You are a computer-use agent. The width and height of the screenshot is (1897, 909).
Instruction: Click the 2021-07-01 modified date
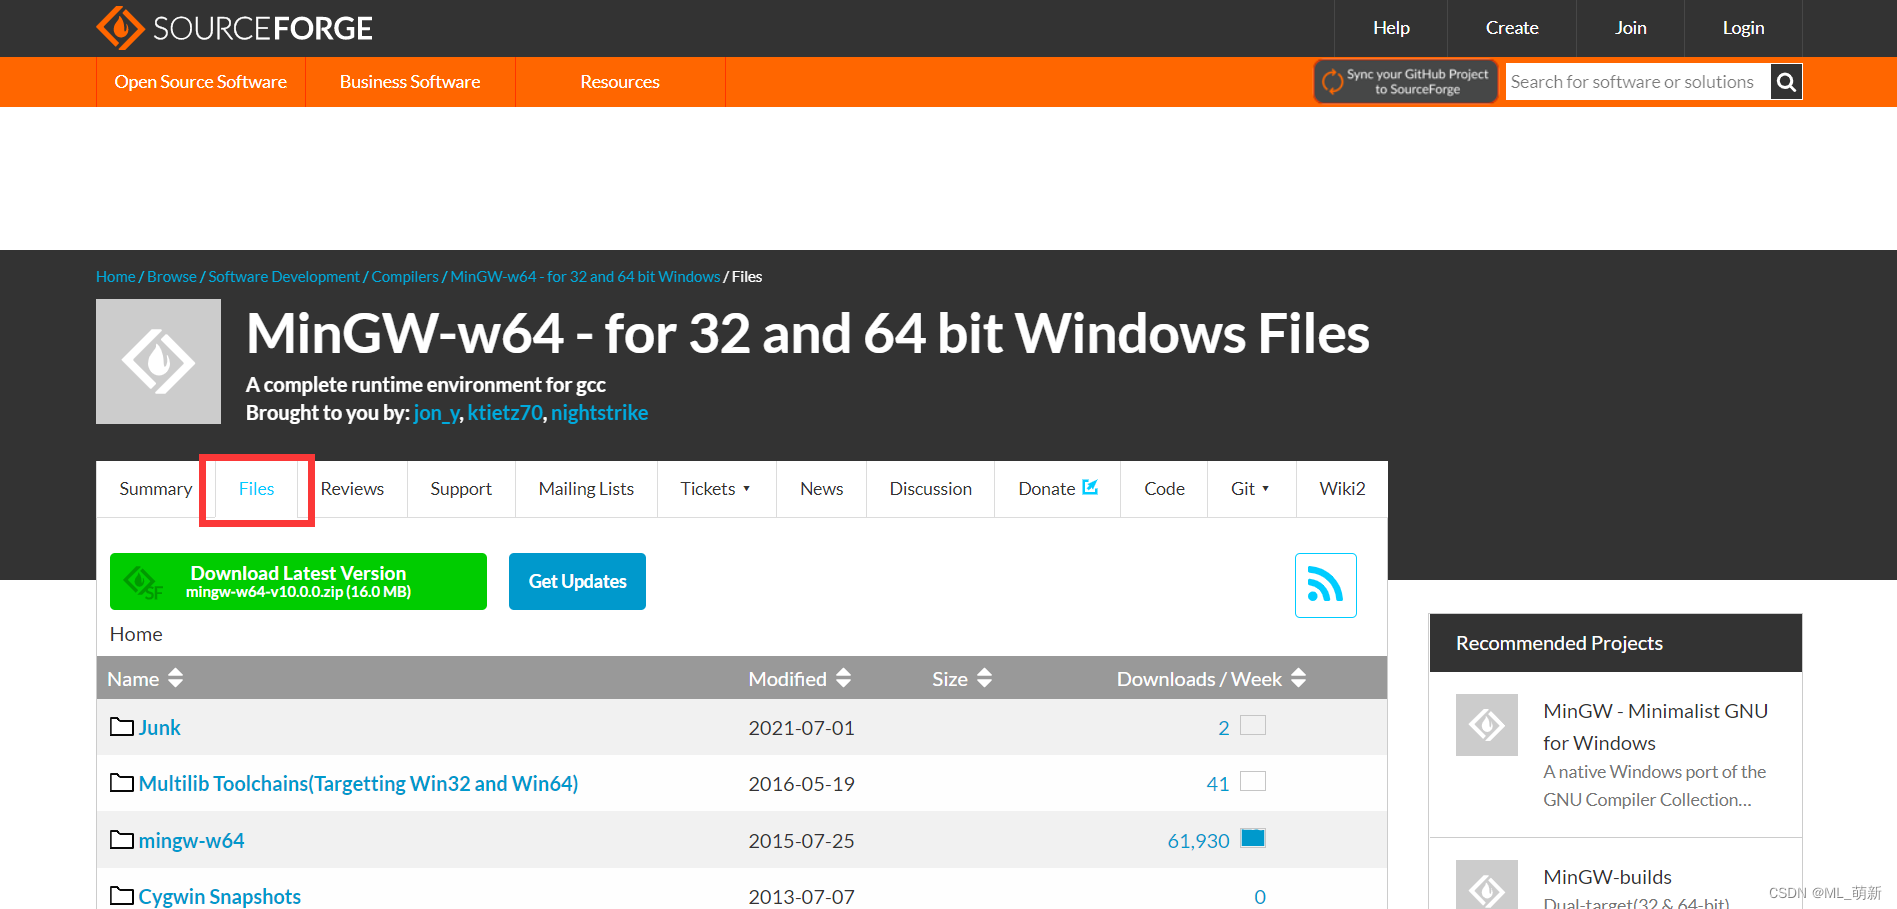click(x=801, y=728)
